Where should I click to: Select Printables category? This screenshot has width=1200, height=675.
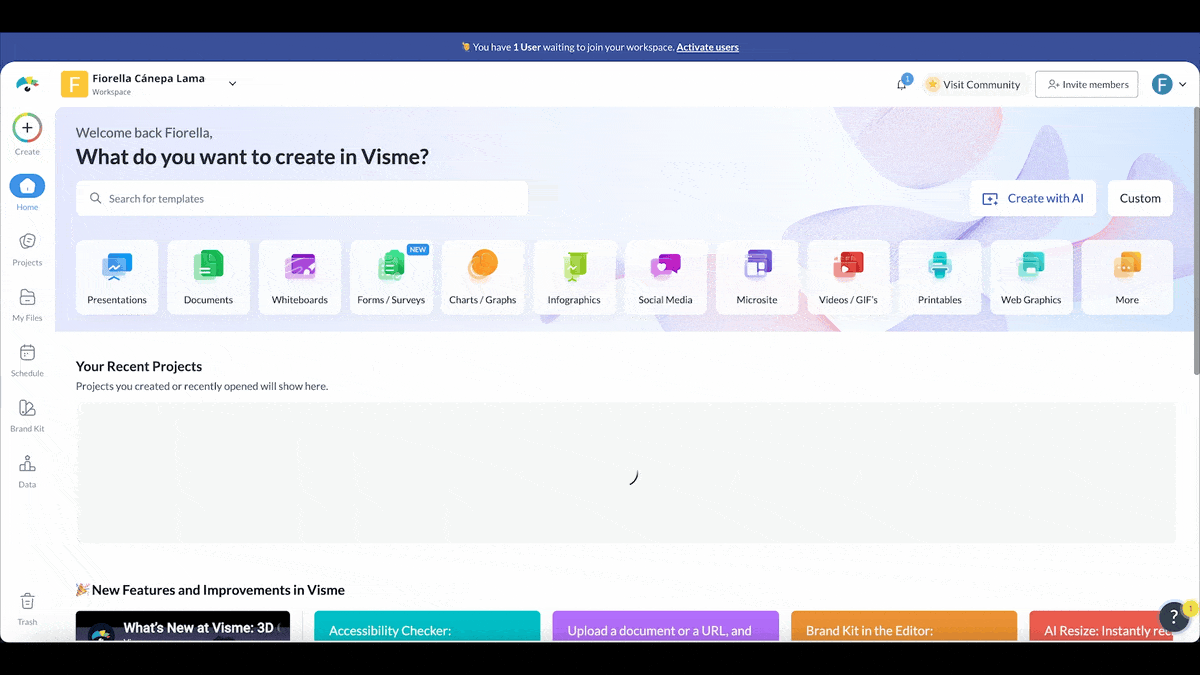click(x=940, y=277)
